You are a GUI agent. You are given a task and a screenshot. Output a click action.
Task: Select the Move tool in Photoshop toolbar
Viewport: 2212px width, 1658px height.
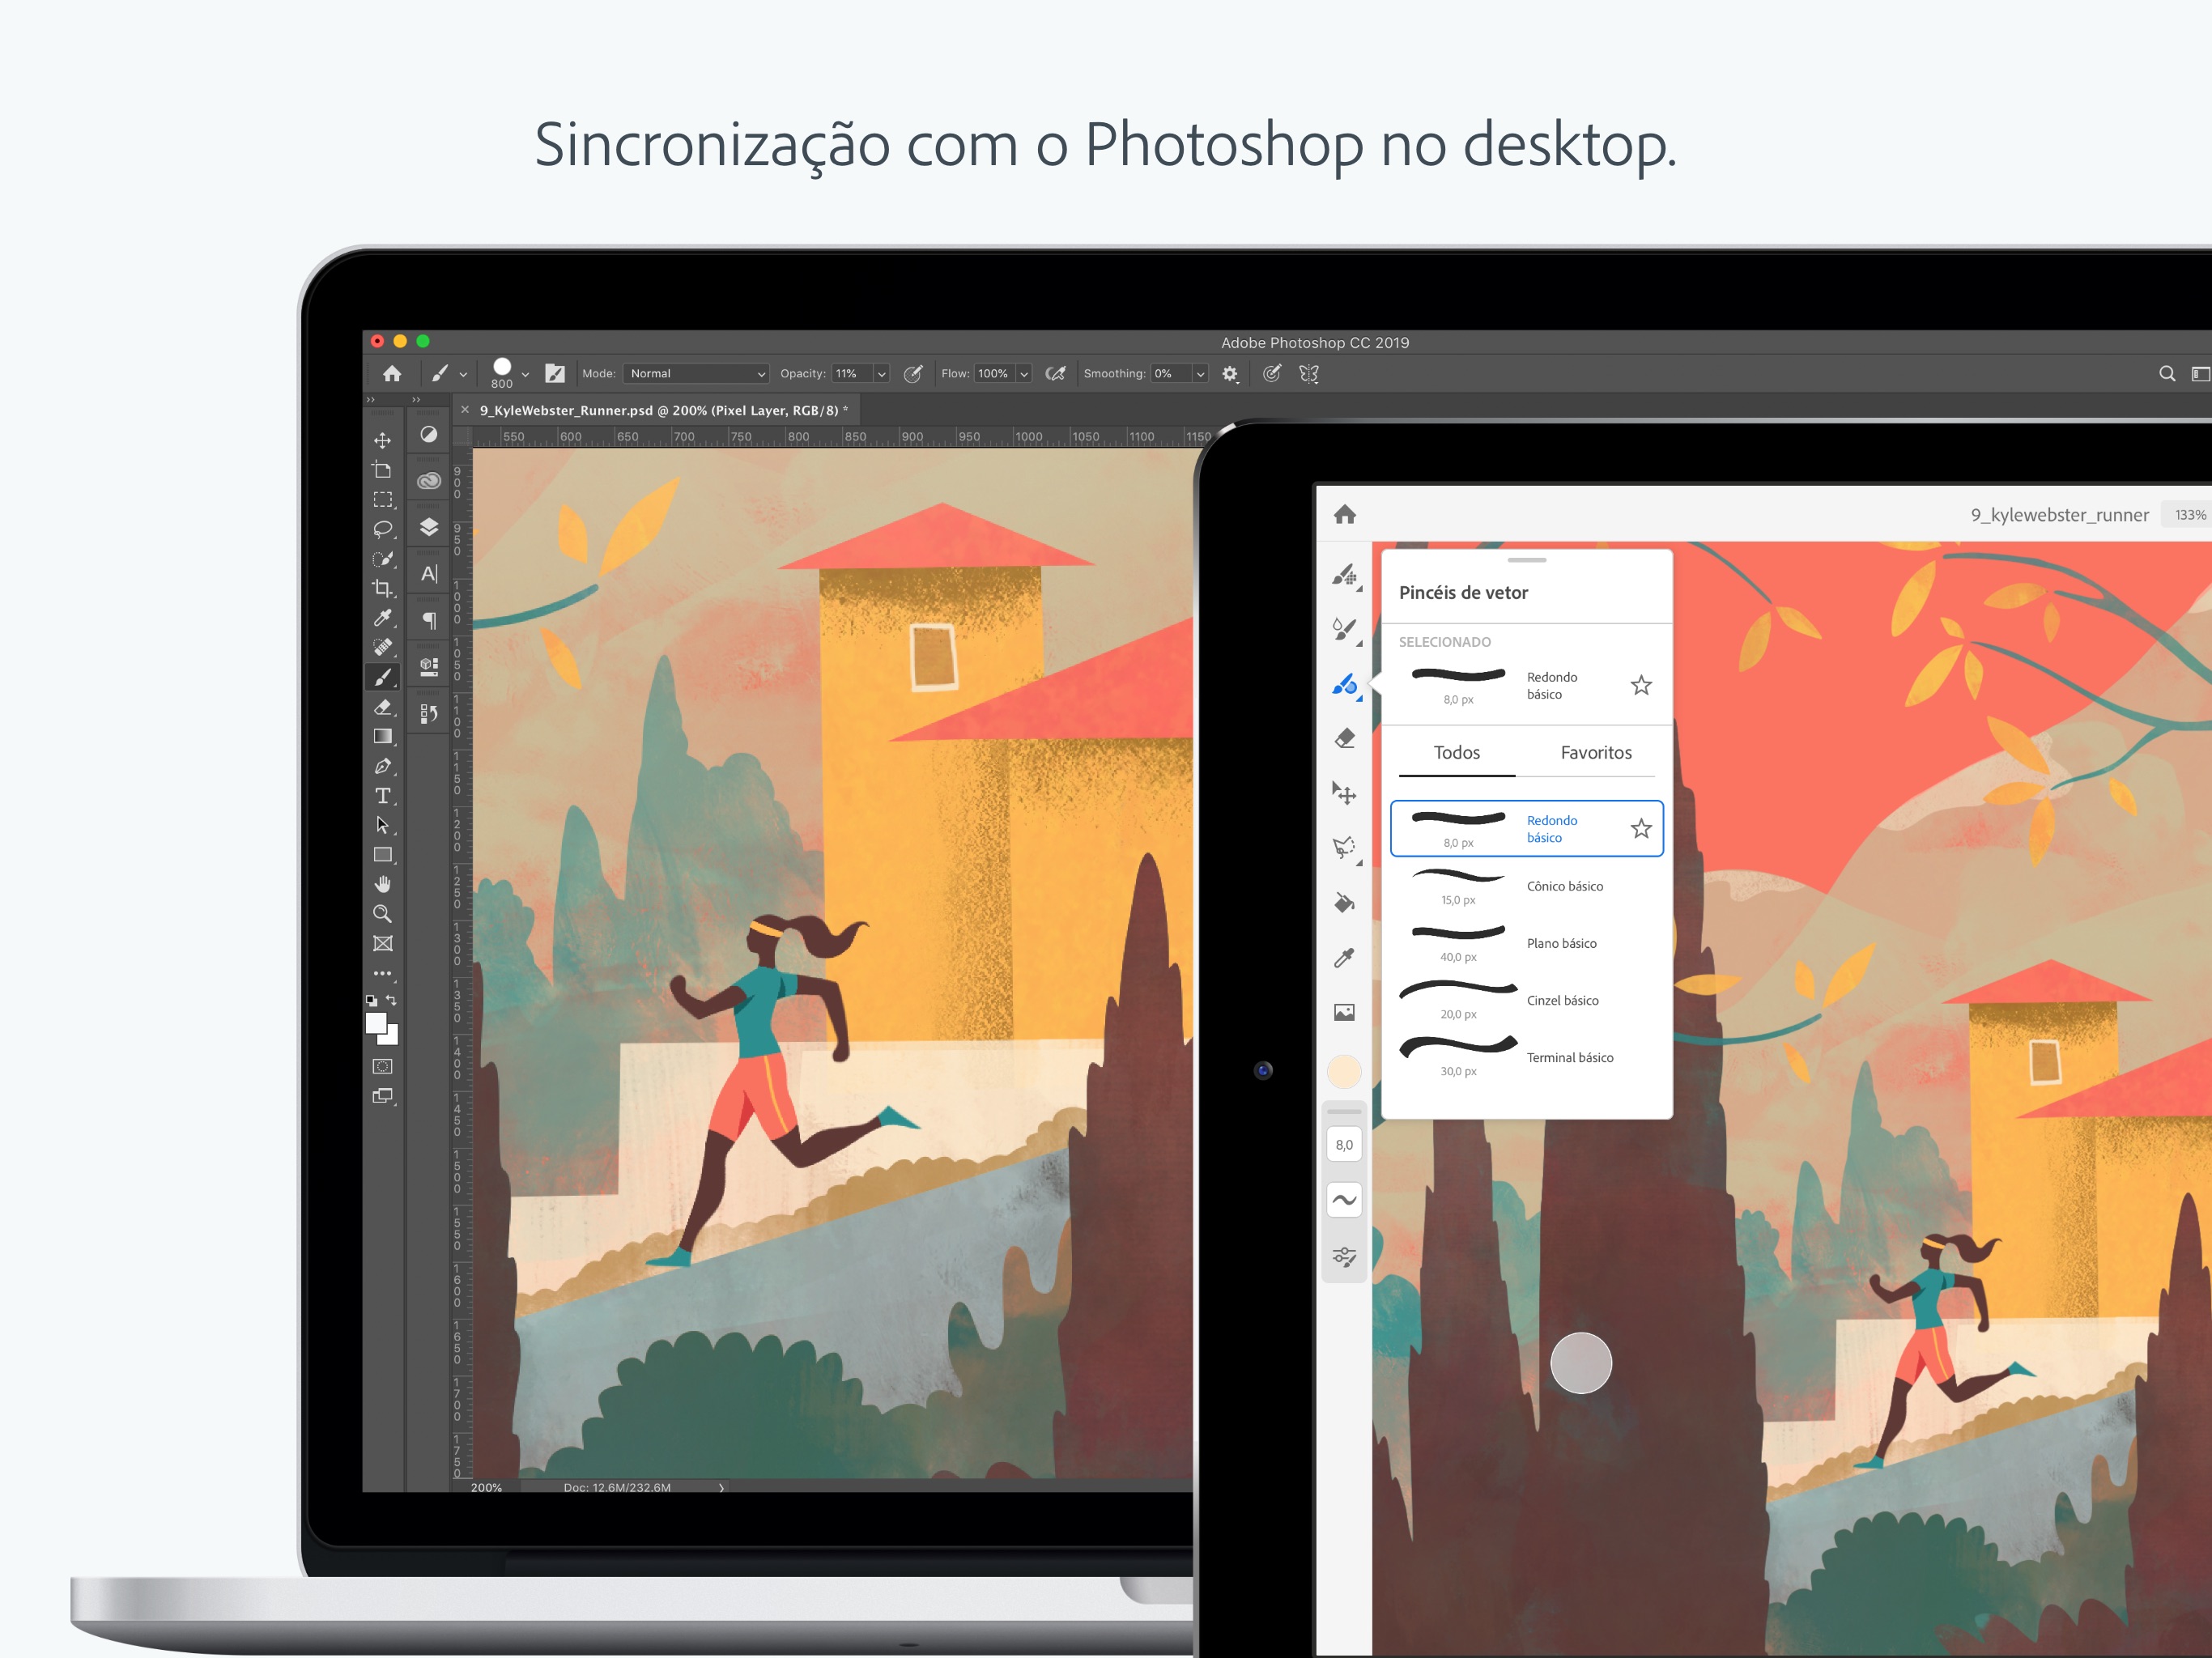(382, 440)
